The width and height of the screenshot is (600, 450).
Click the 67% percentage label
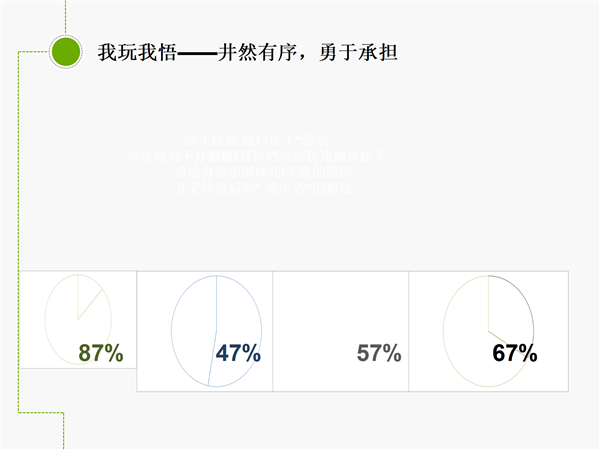tap(515, 353)
